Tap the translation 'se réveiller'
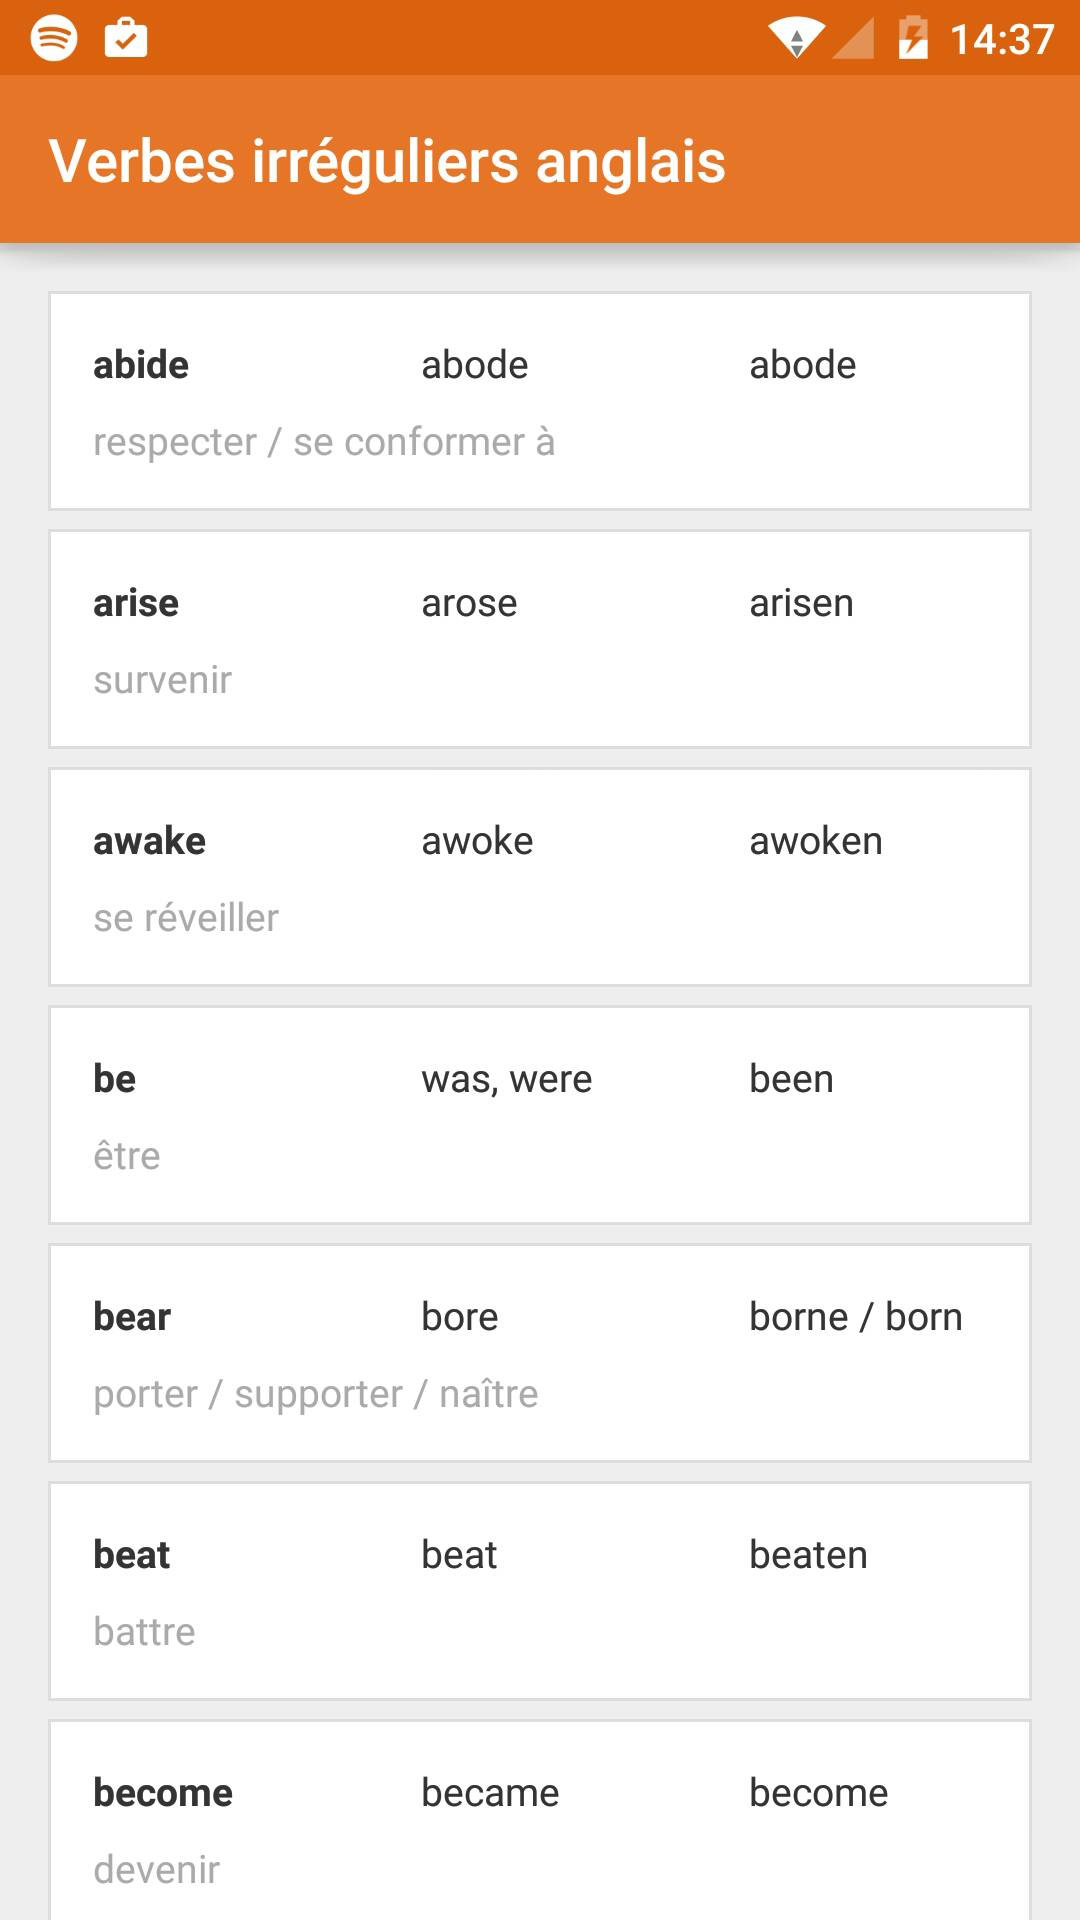This screenshot has height=1920, width=1080. [186, 917]
